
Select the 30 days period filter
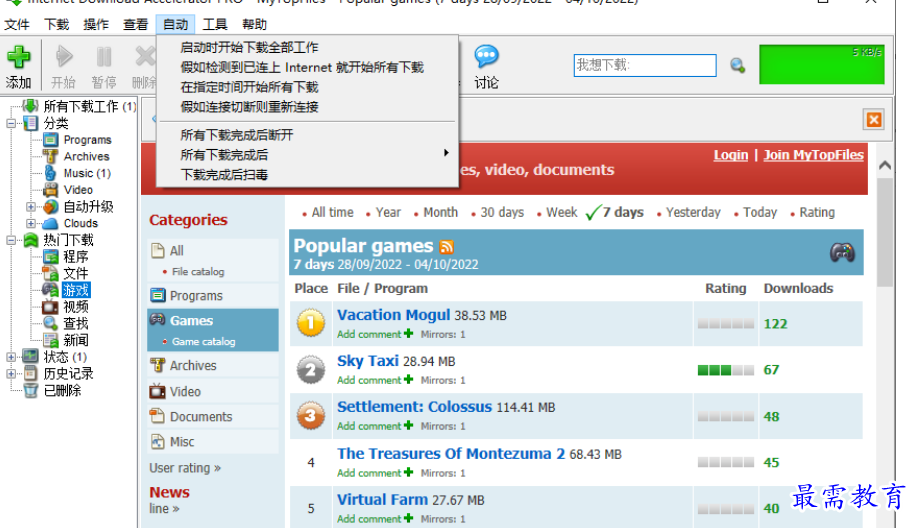pyautogui.click(x=502, y=213)
